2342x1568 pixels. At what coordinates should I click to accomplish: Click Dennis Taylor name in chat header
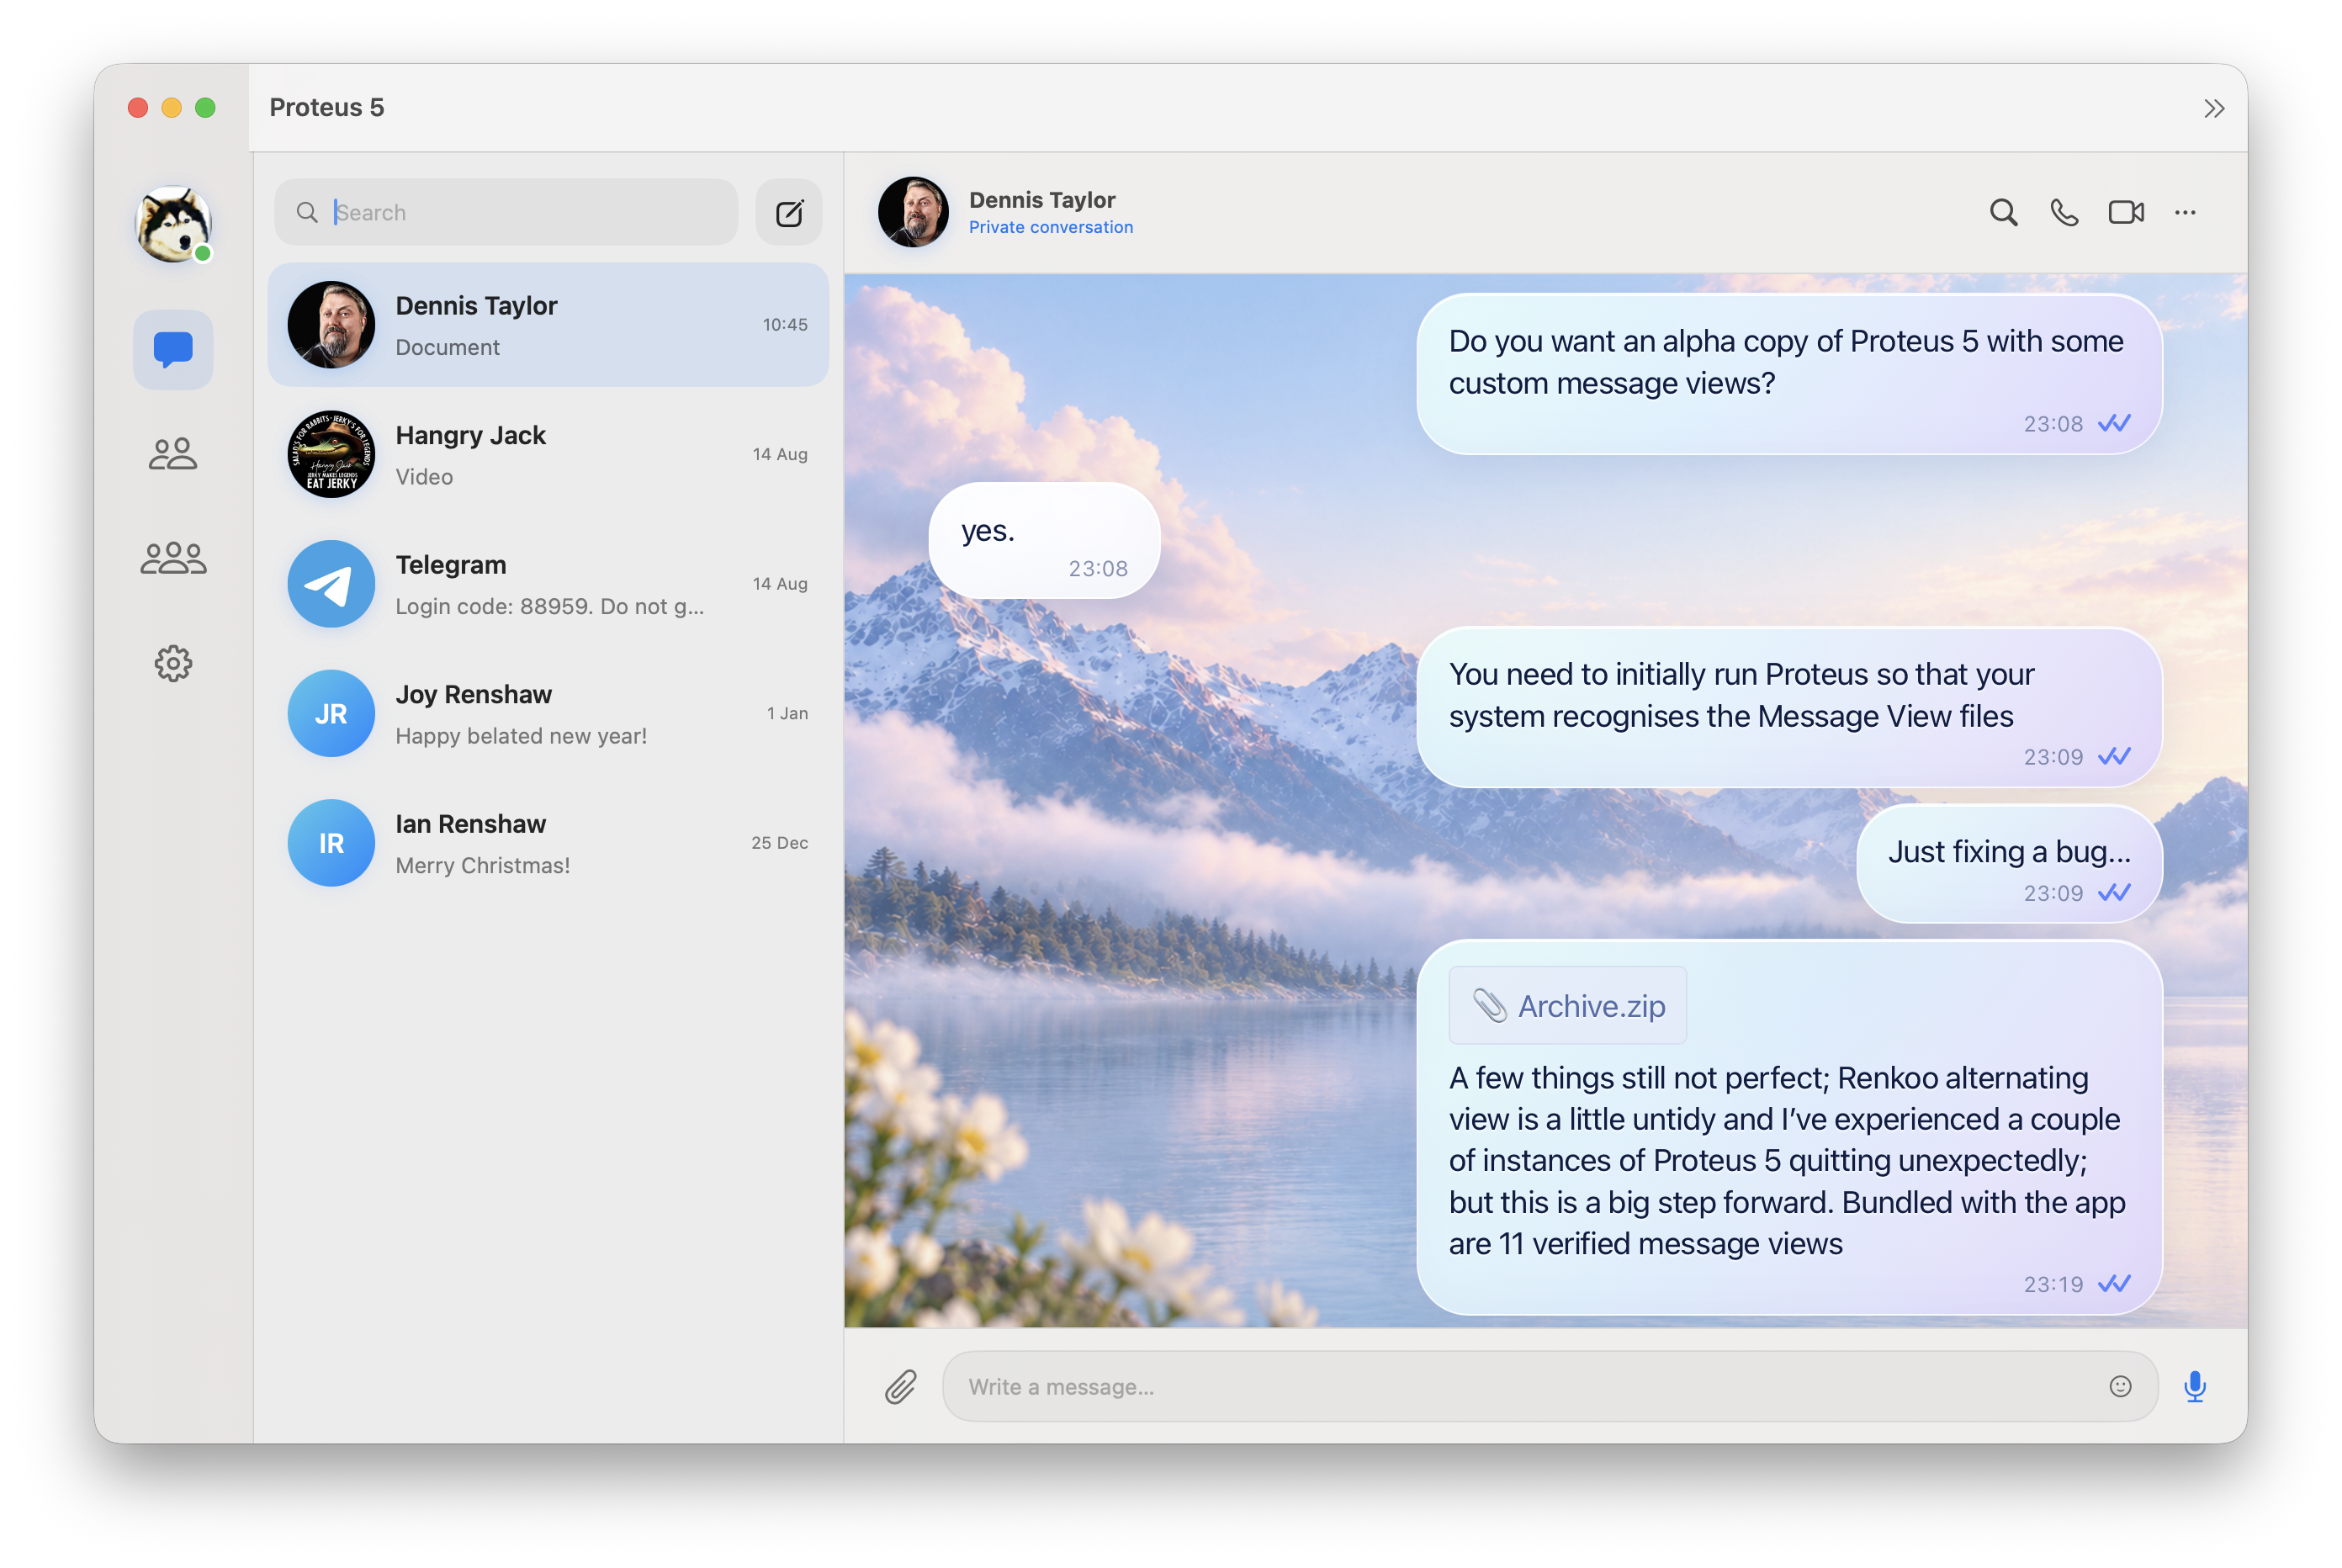coord(1041,199)
